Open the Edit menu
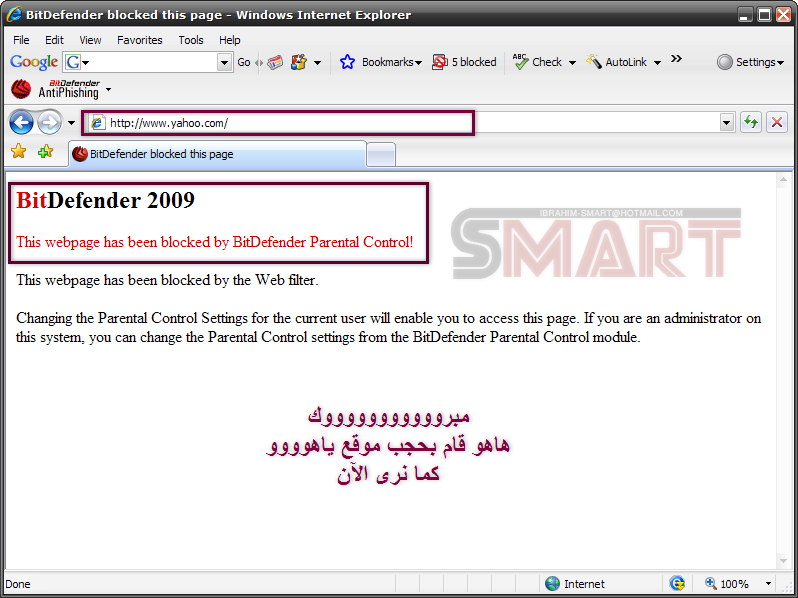 [x=54, y=40]
